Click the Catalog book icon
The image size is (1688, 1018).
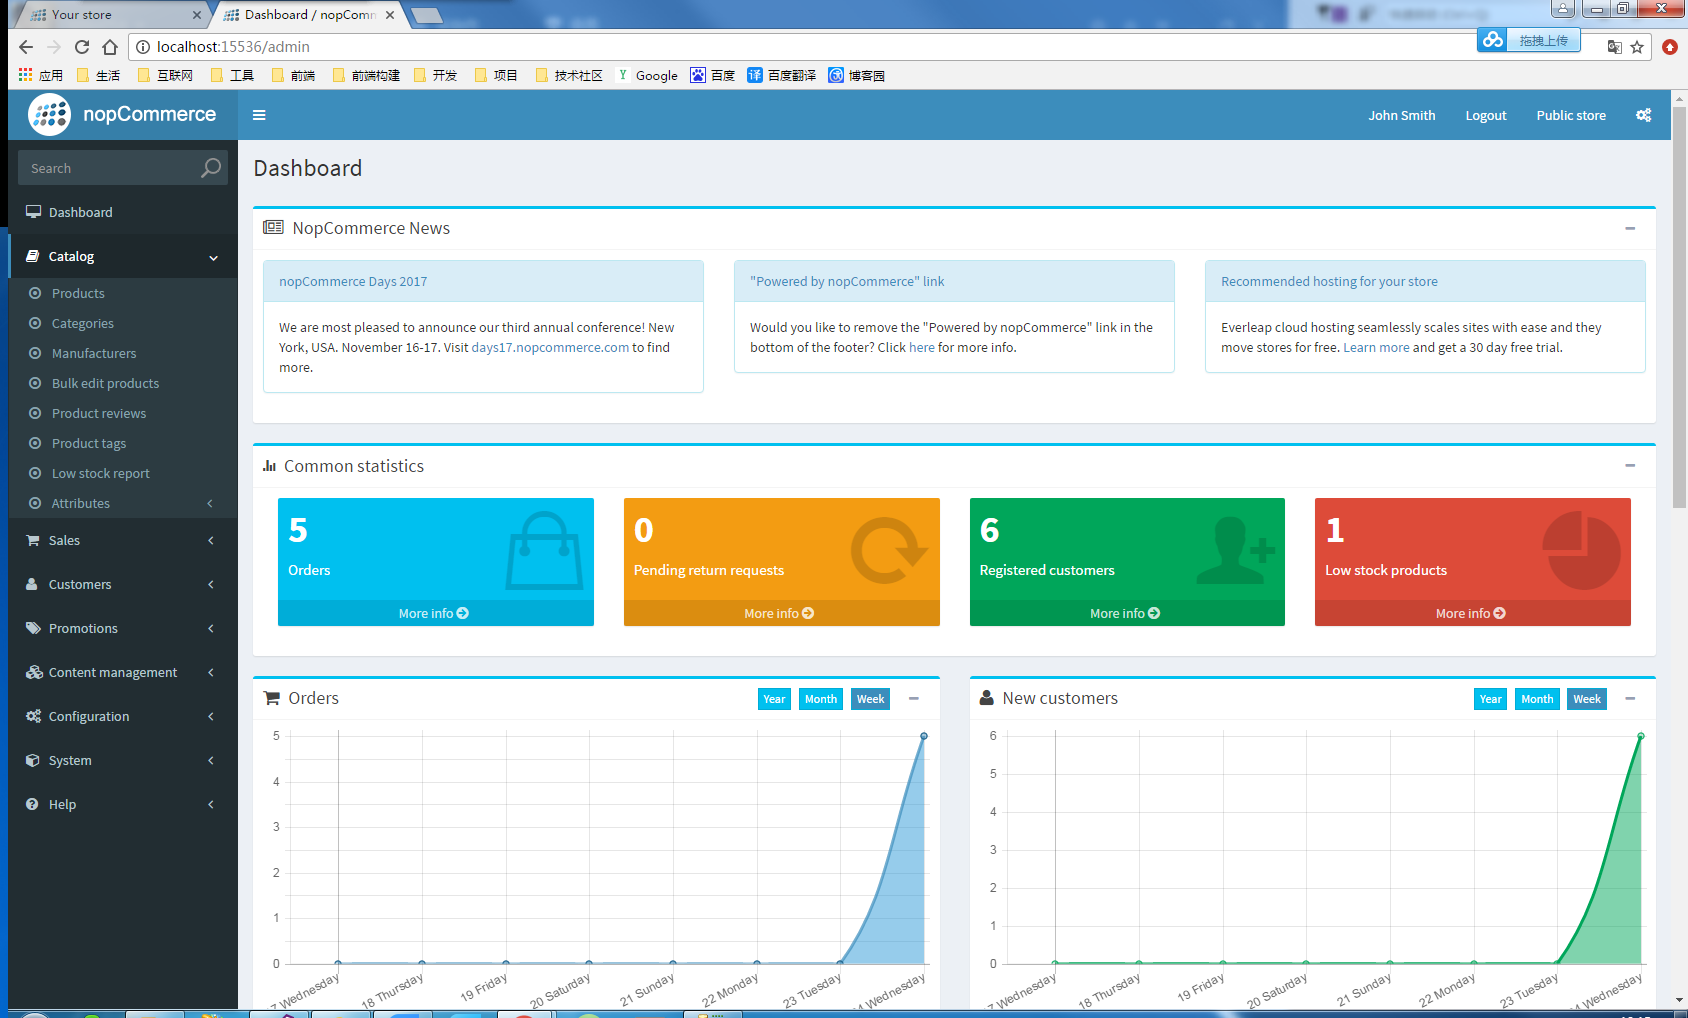[x=33, y=256]
